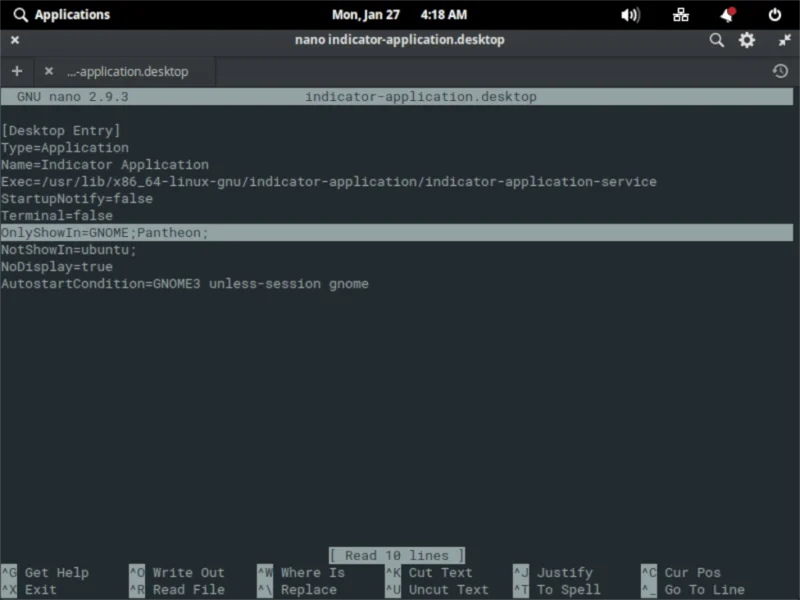Click the Terminal=false line
800x600 pixels.
pos(57,215)
